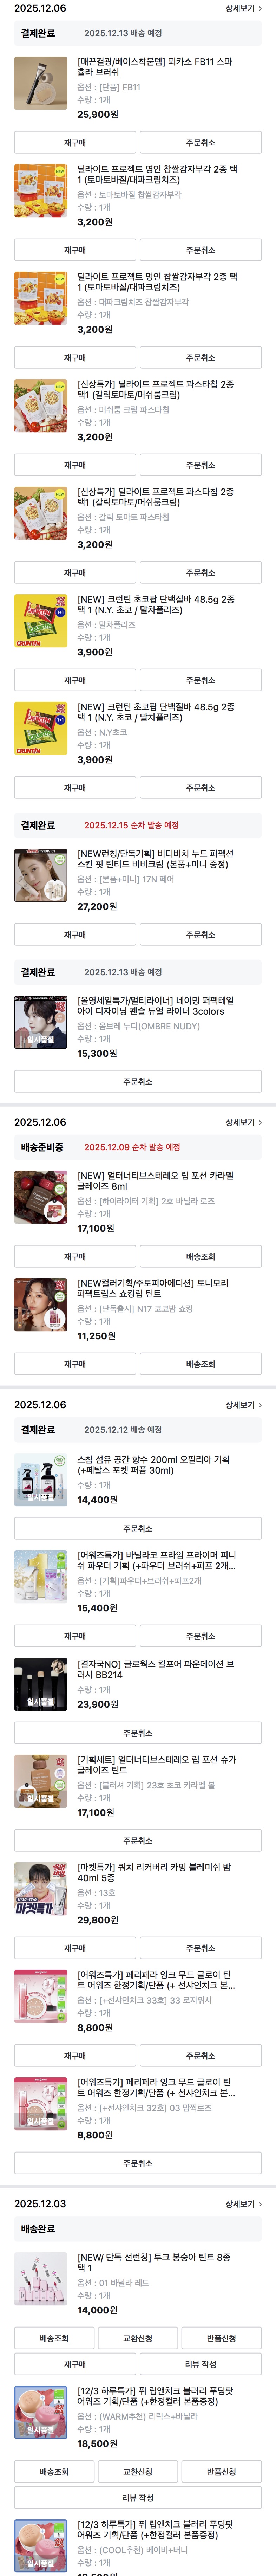The image size is (276, 2576).
Task: Open the 글로웍스 파운데이션 브러시 BB214 image
Action: tap(41, 1685)
